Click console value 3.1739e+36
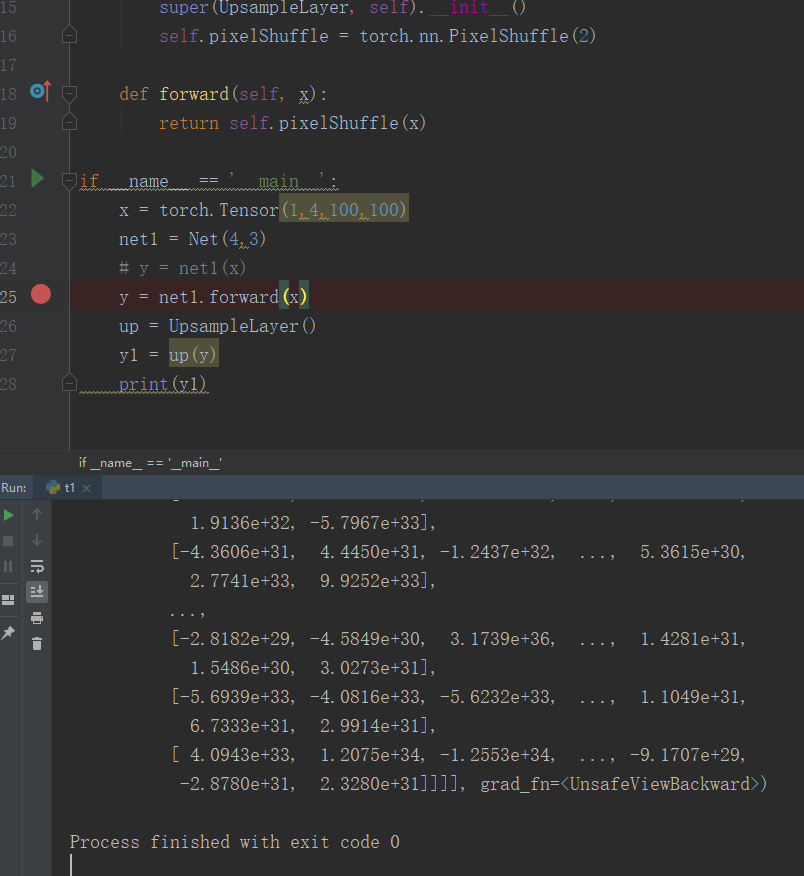The height and width of the screenshot is (876, 804). 502,639
